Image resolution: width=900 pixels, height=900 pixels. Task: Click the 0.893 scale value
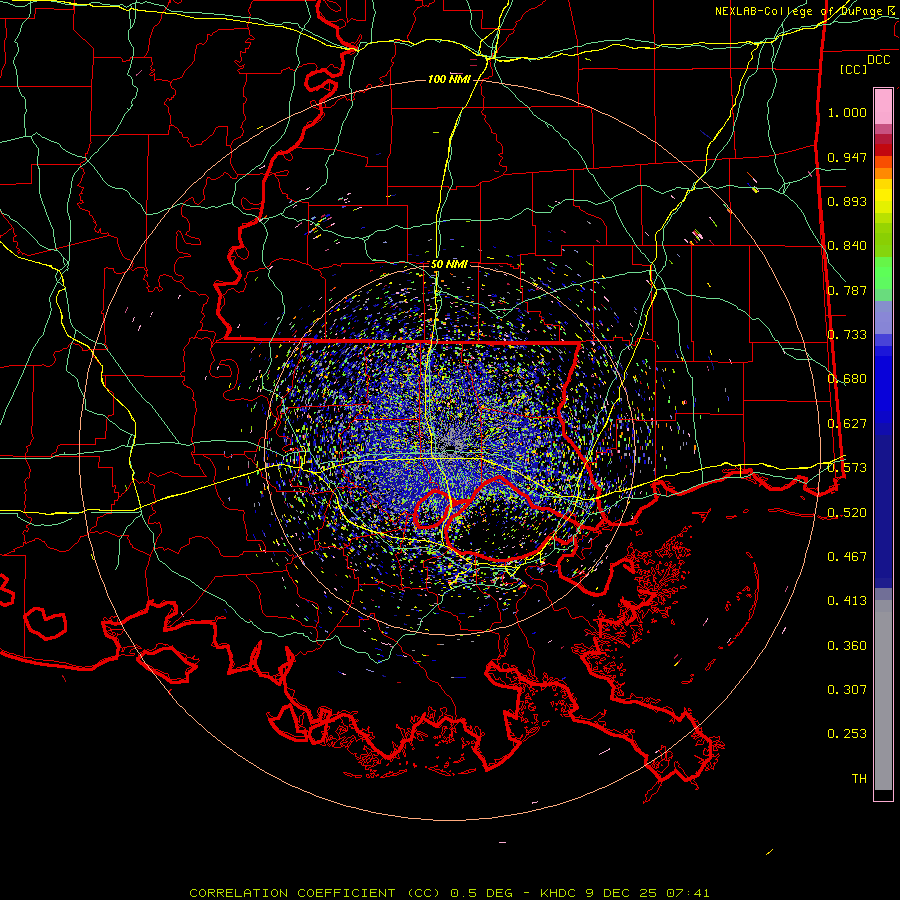[847, 201]
